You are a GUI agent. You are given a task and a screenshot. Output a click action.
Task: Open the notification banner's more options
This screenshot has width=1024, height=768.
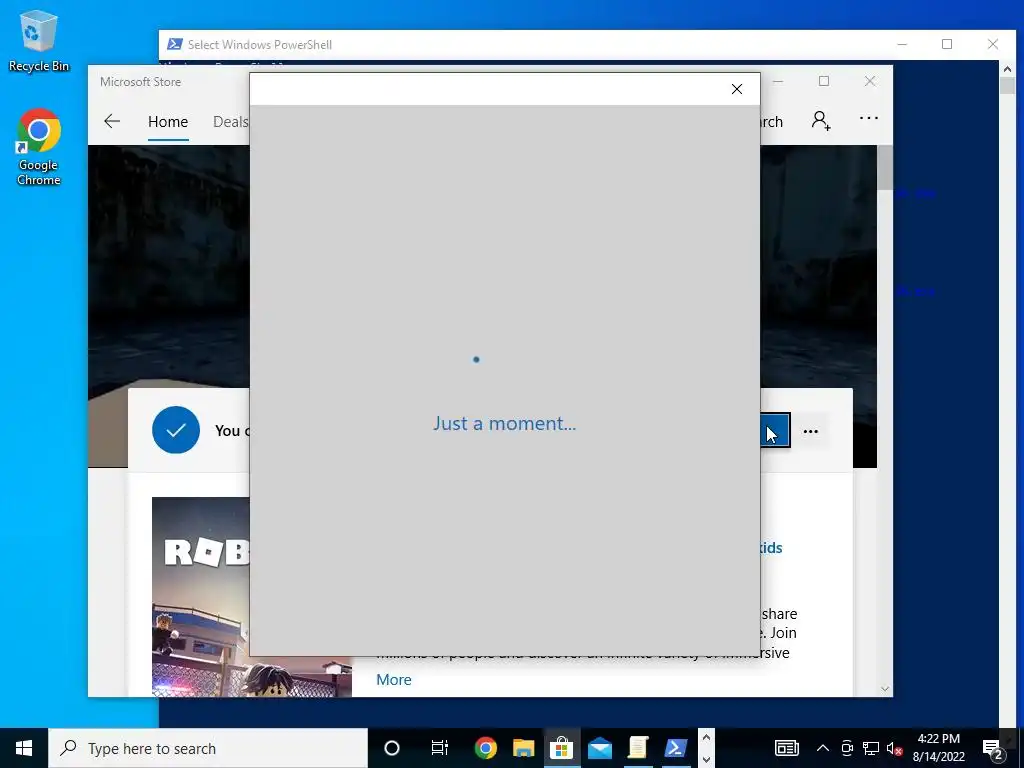[x=810, y=431]
